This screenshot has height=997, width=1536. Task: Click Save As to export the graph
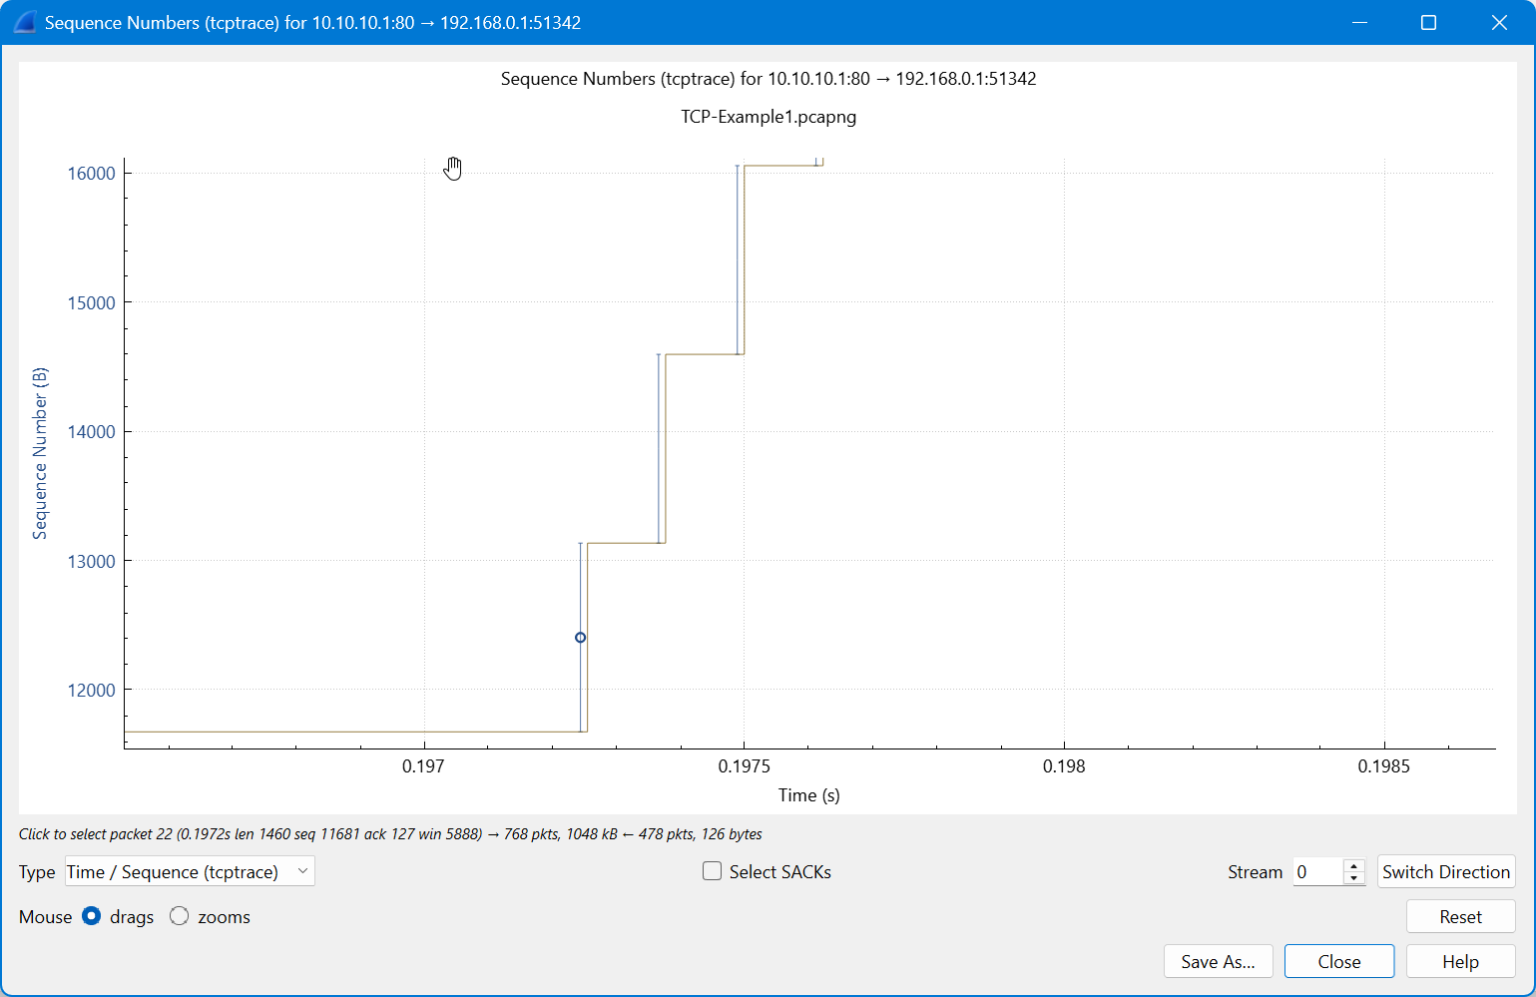click(1218, 961)
